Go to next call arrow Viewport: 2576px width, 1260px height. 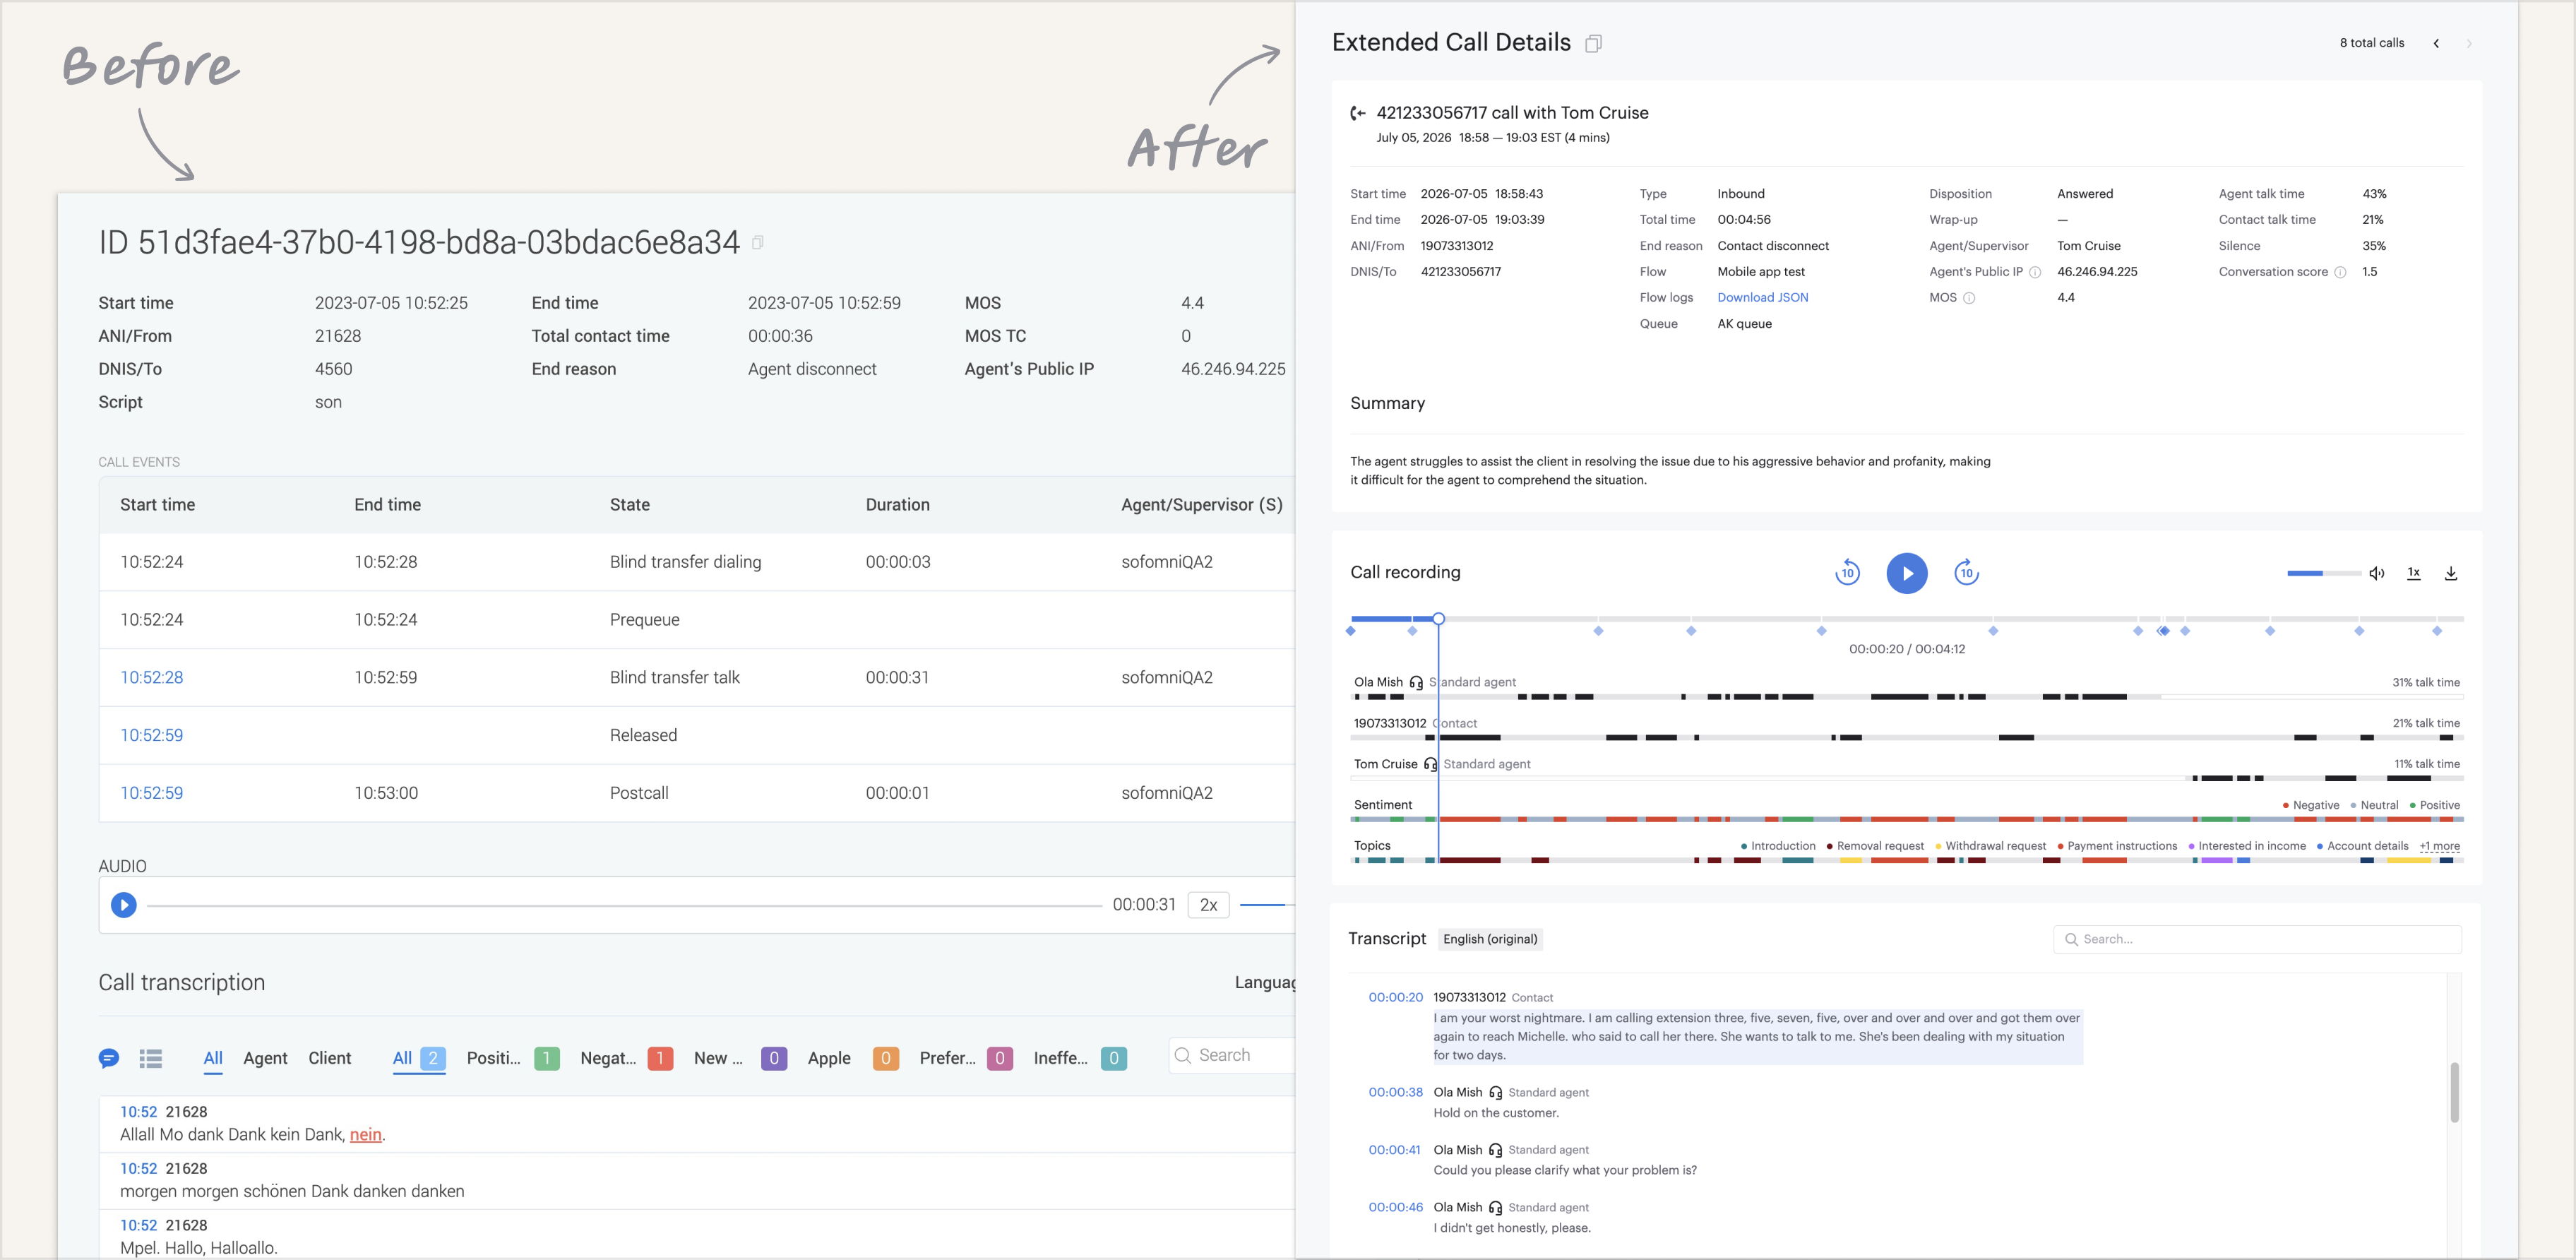point(2469,43)
